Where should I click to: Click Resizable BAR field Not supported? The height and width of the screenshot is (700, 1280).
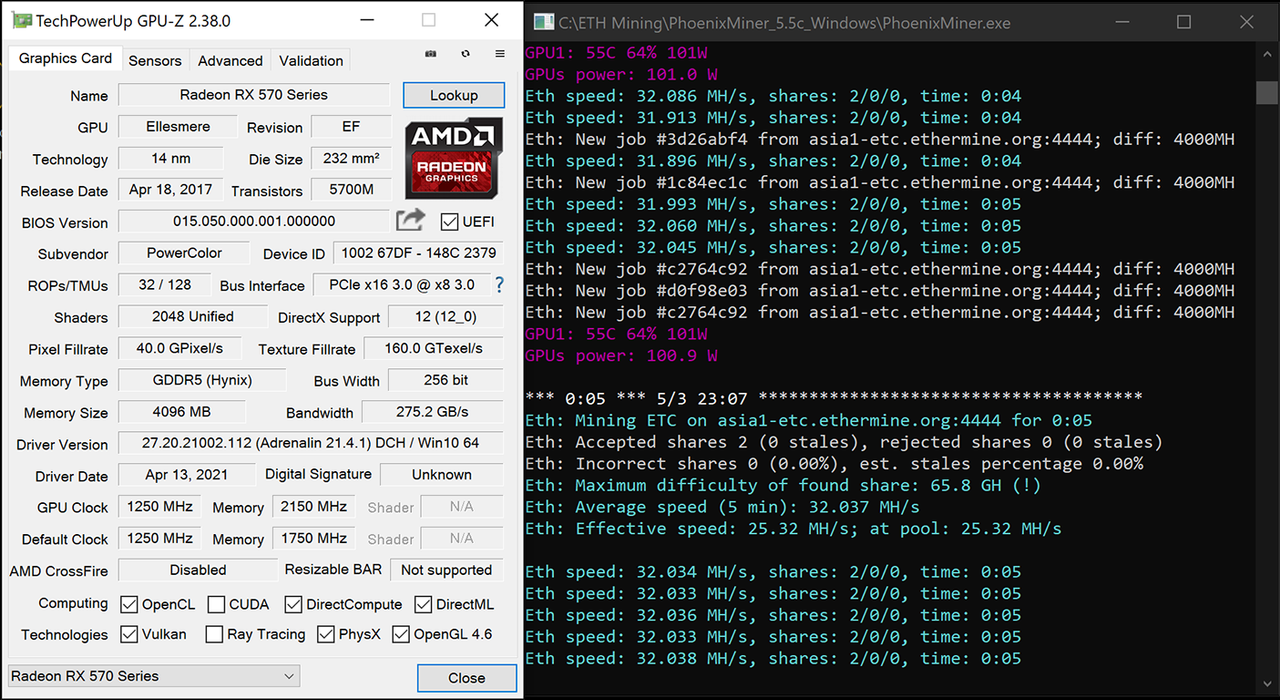pyautogui.click(x=446, y=570)
